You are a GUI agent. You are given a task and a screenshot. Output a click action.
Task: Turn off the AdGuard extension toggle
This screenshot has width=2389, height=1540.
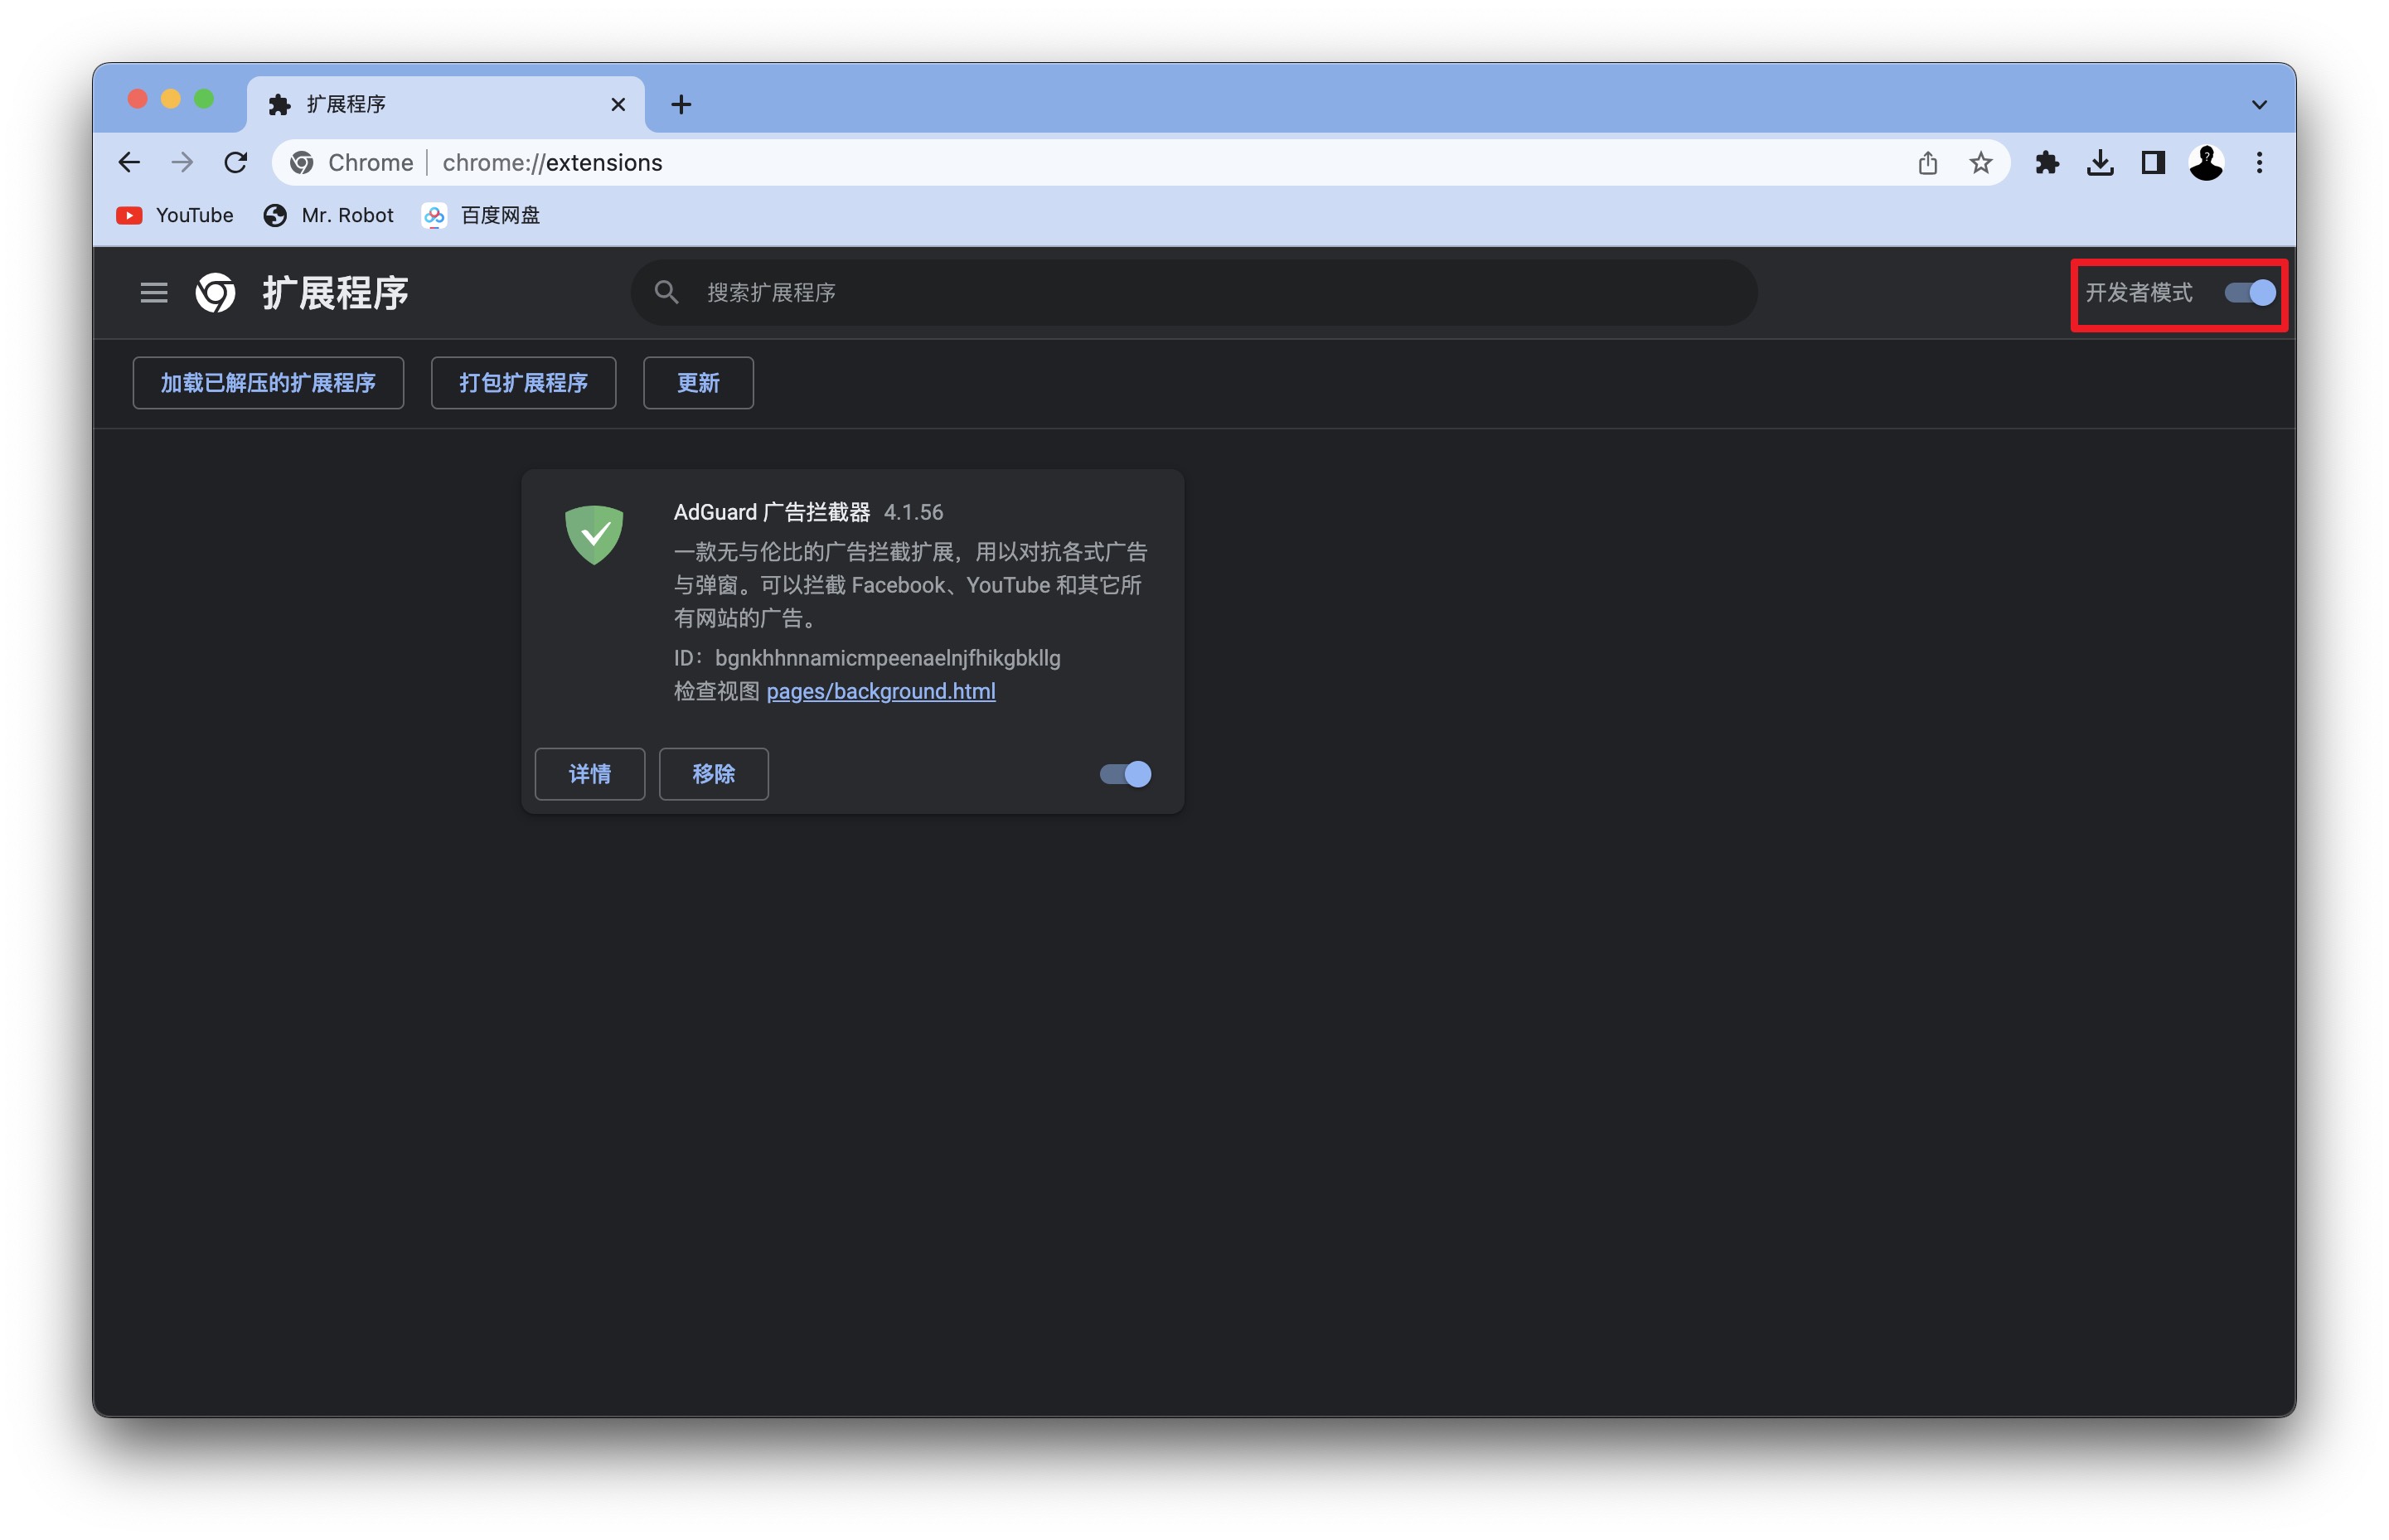(1125, 774)
